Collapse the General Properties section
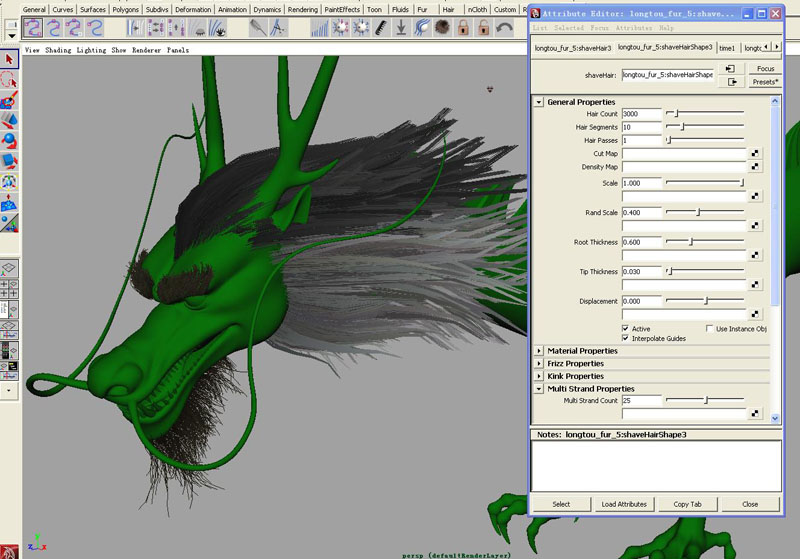This screenshot has height=559, width=800. tap(540, 102)
